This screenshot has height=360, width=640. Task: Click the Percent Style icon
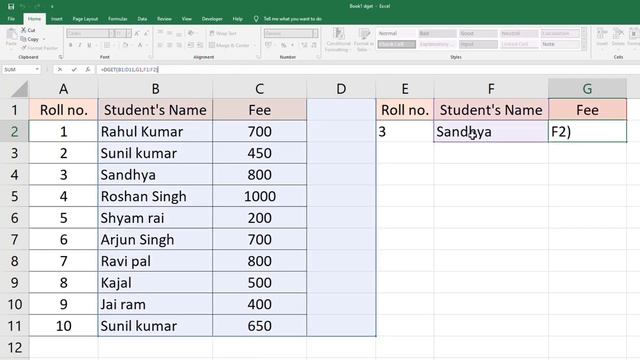pyautogui.click(x=283, y=45)
